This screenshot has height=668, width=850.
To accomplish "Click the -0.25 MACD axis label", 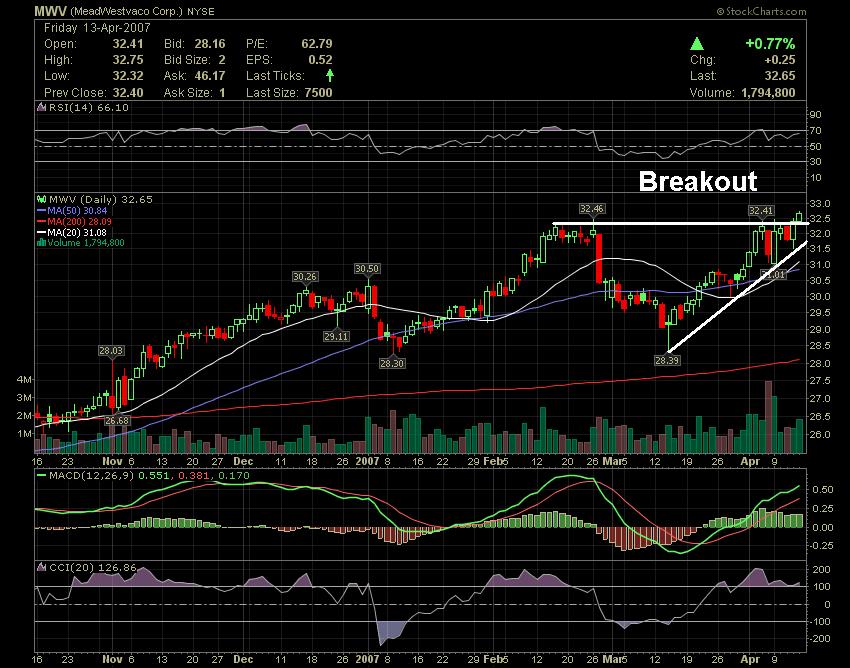I will click(820, 545).
